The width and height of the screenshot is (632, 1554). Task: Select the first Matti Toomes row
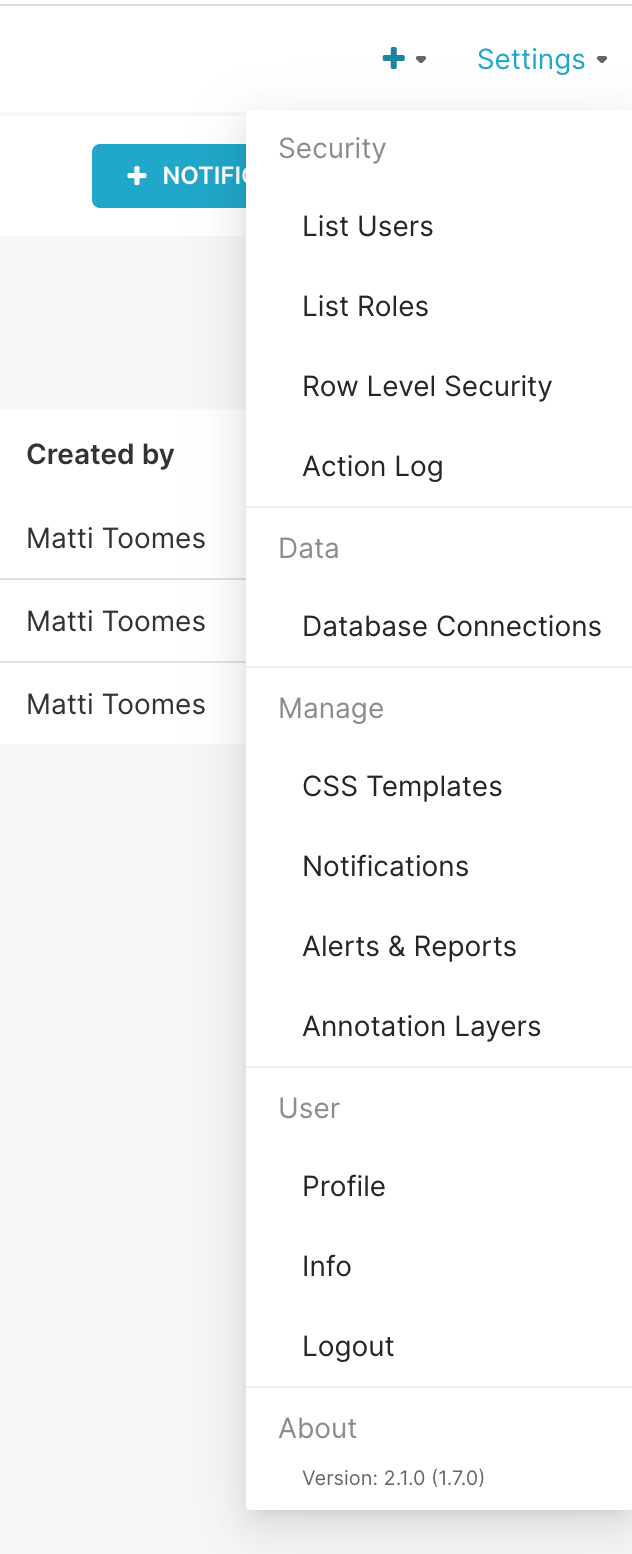click(x=115, y=538)
